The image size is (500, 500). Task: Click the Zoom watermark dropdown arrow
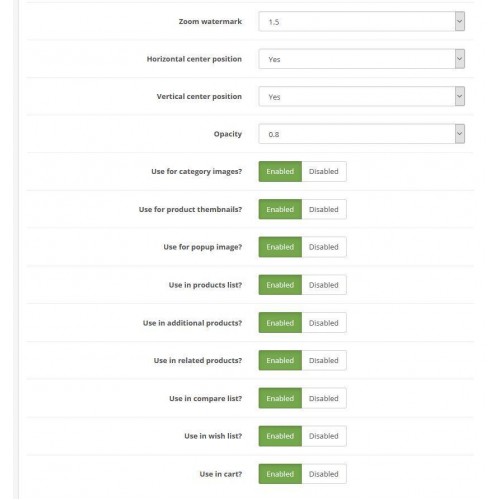point(460,21)
